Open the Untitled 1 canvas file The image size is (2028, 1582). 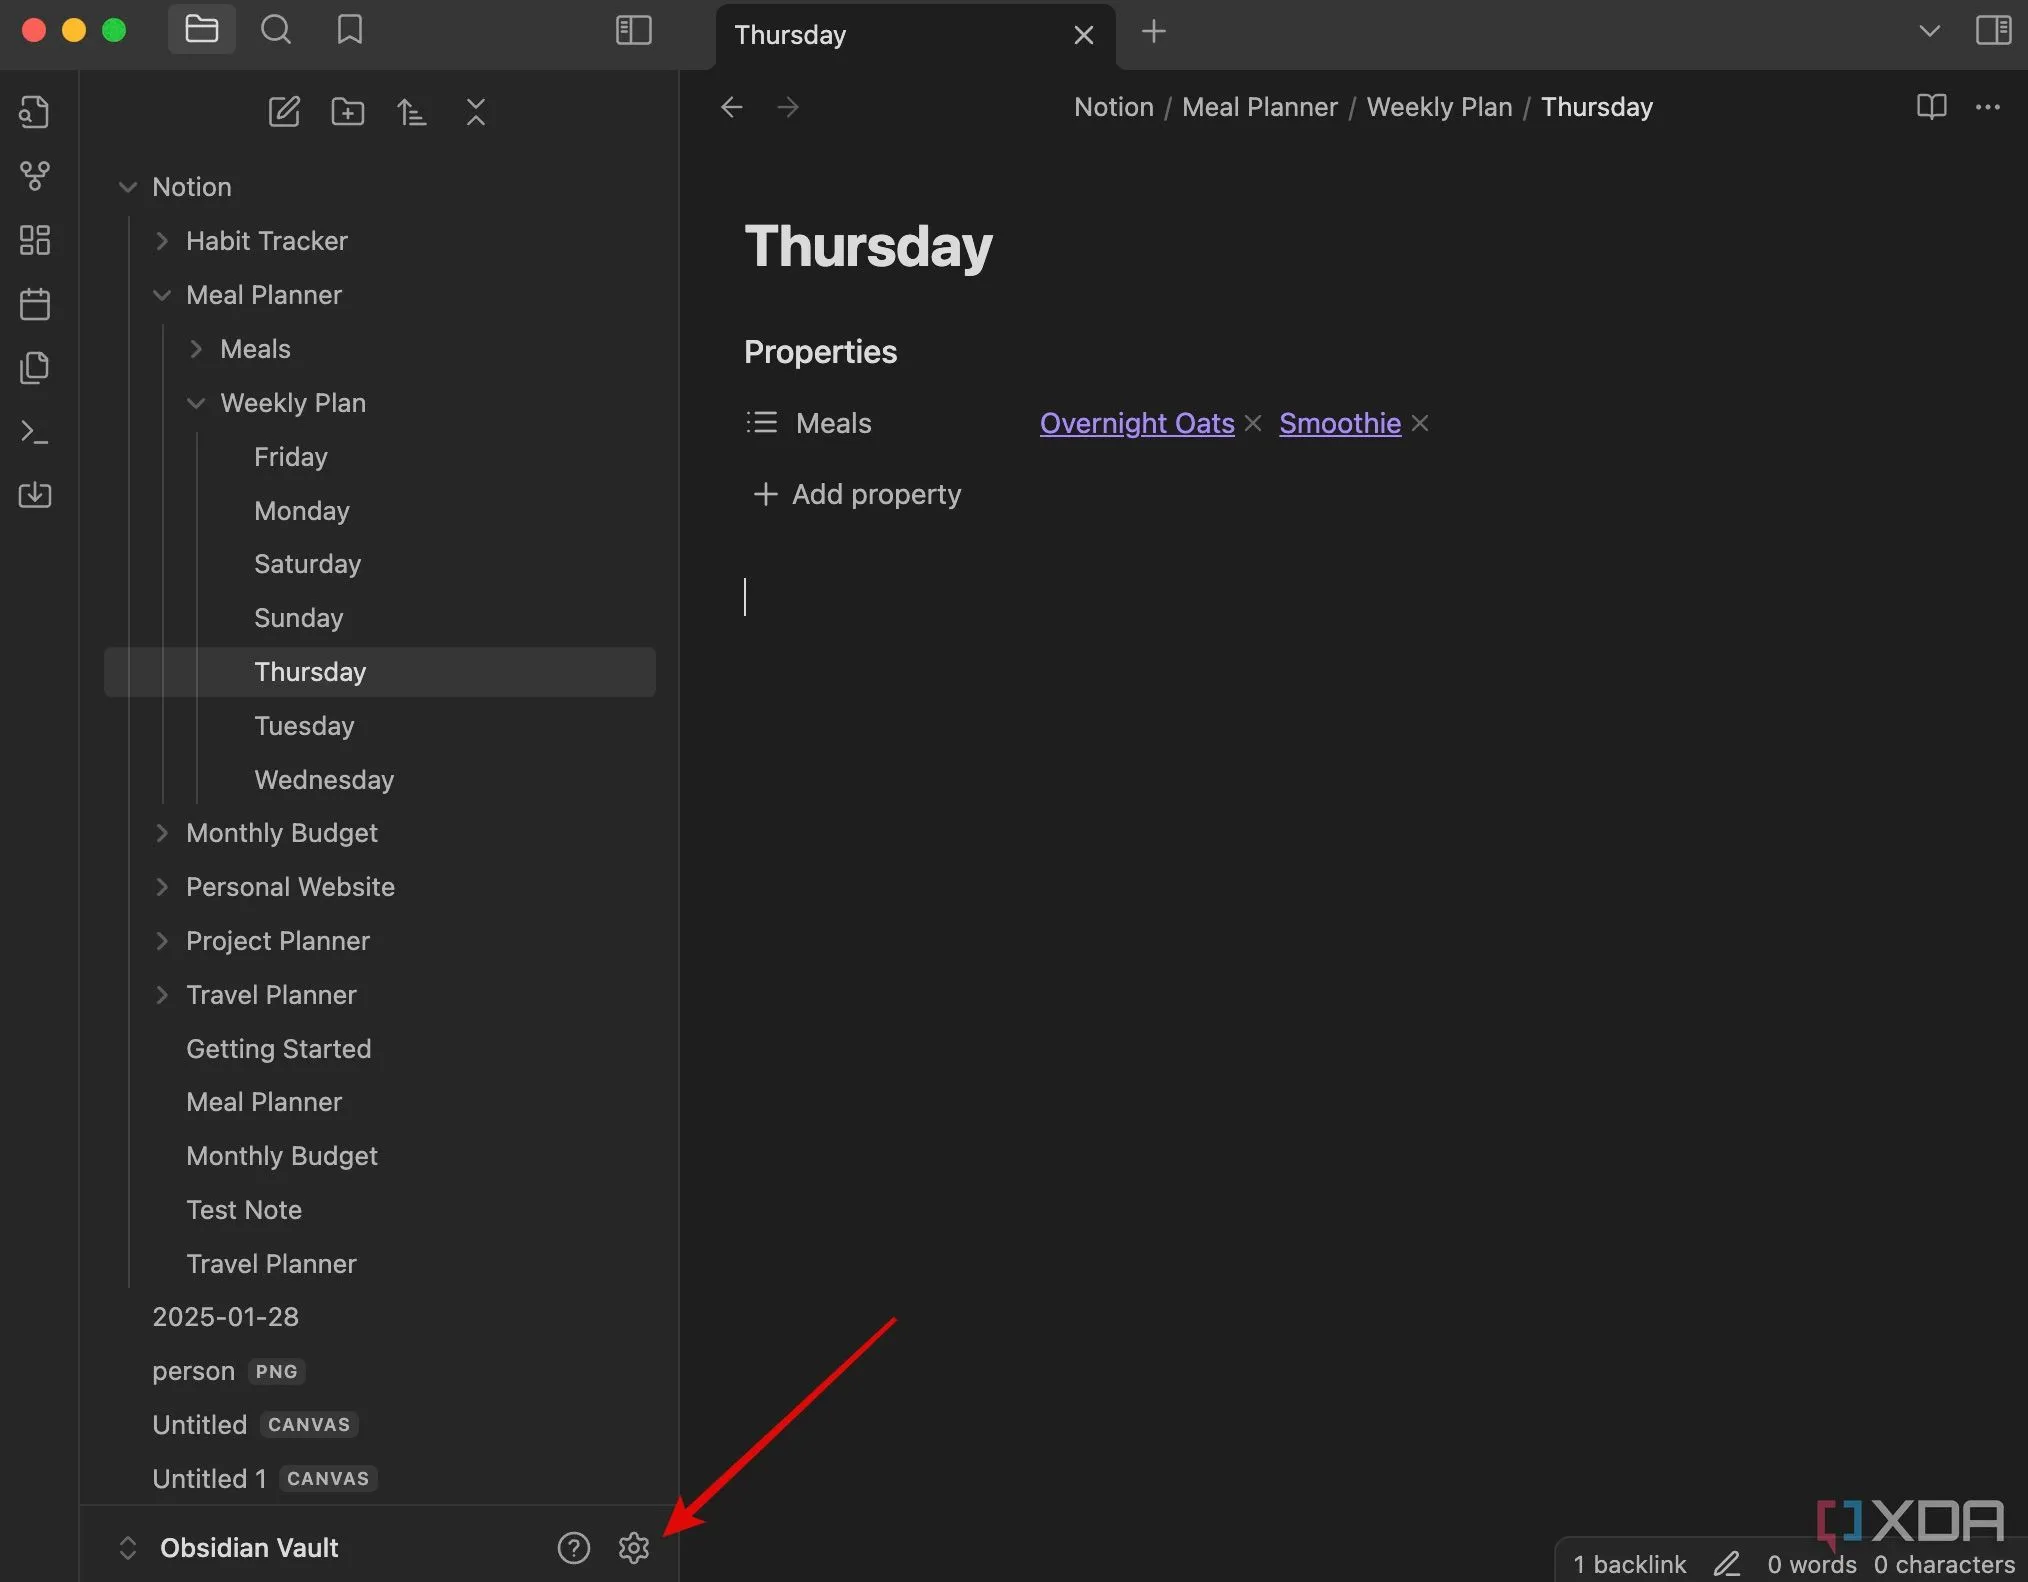tap(380, 1479)
